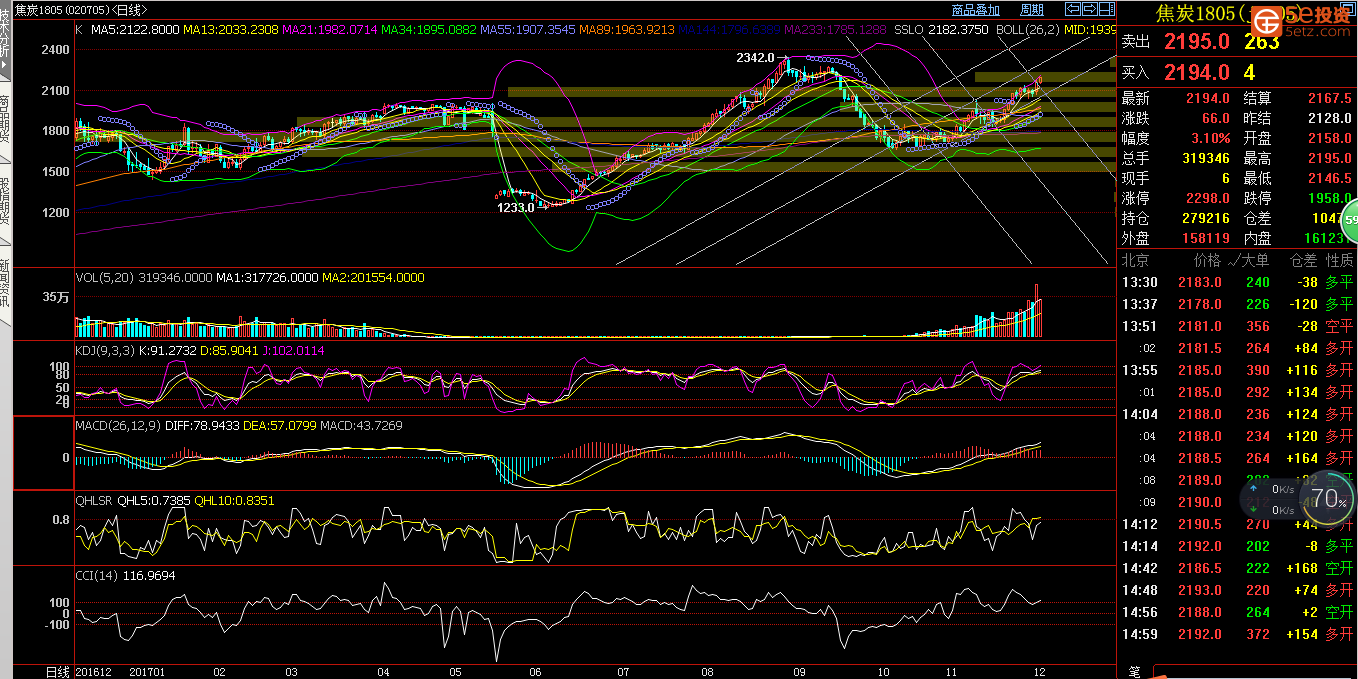
Task: Select the 13:51 trade row
Action: tap(1237, 326)
